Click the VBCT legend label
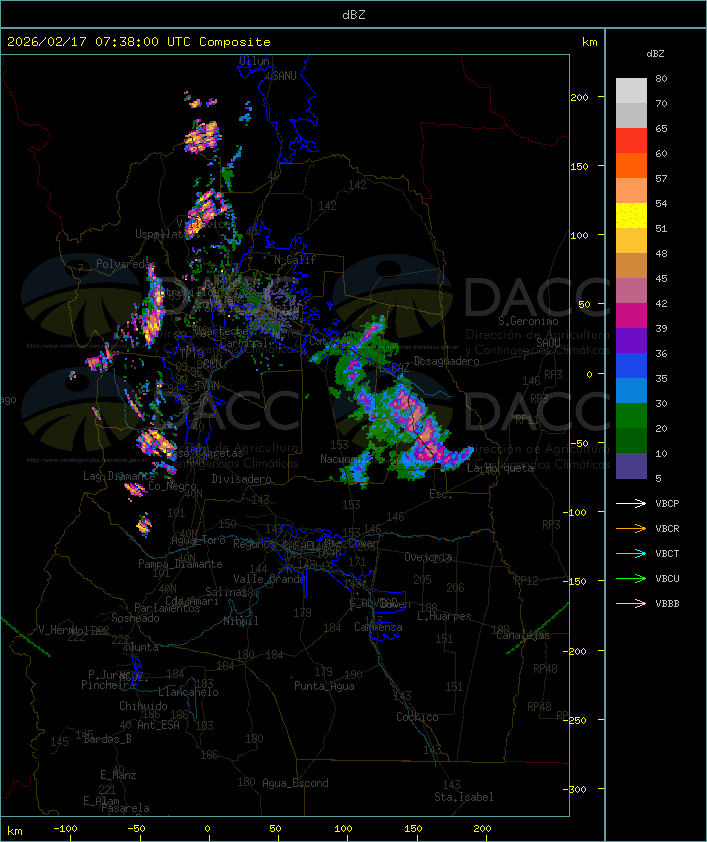This screenshot has height=842, width=707. (667, 554)
